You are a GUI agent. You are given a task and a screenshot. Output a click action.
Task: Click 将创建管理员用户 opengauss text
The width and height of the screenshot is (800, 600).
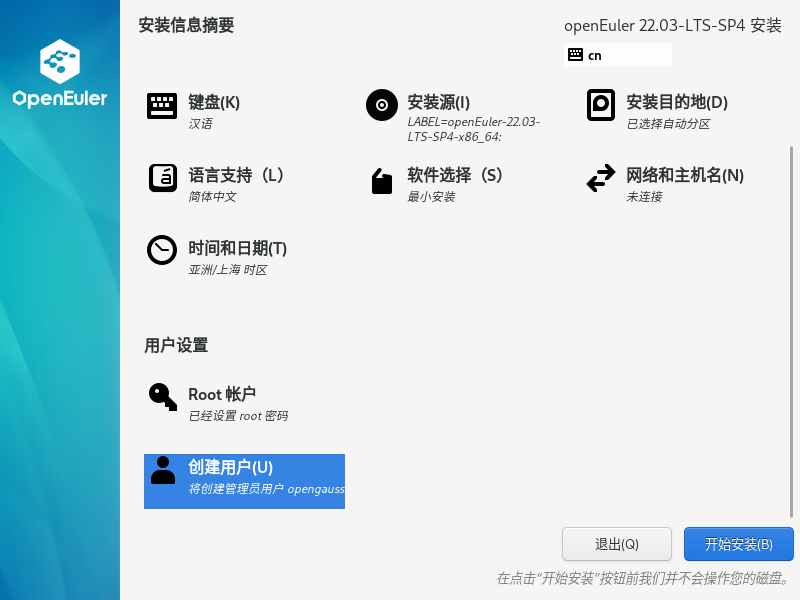click(x=266, y=489)
